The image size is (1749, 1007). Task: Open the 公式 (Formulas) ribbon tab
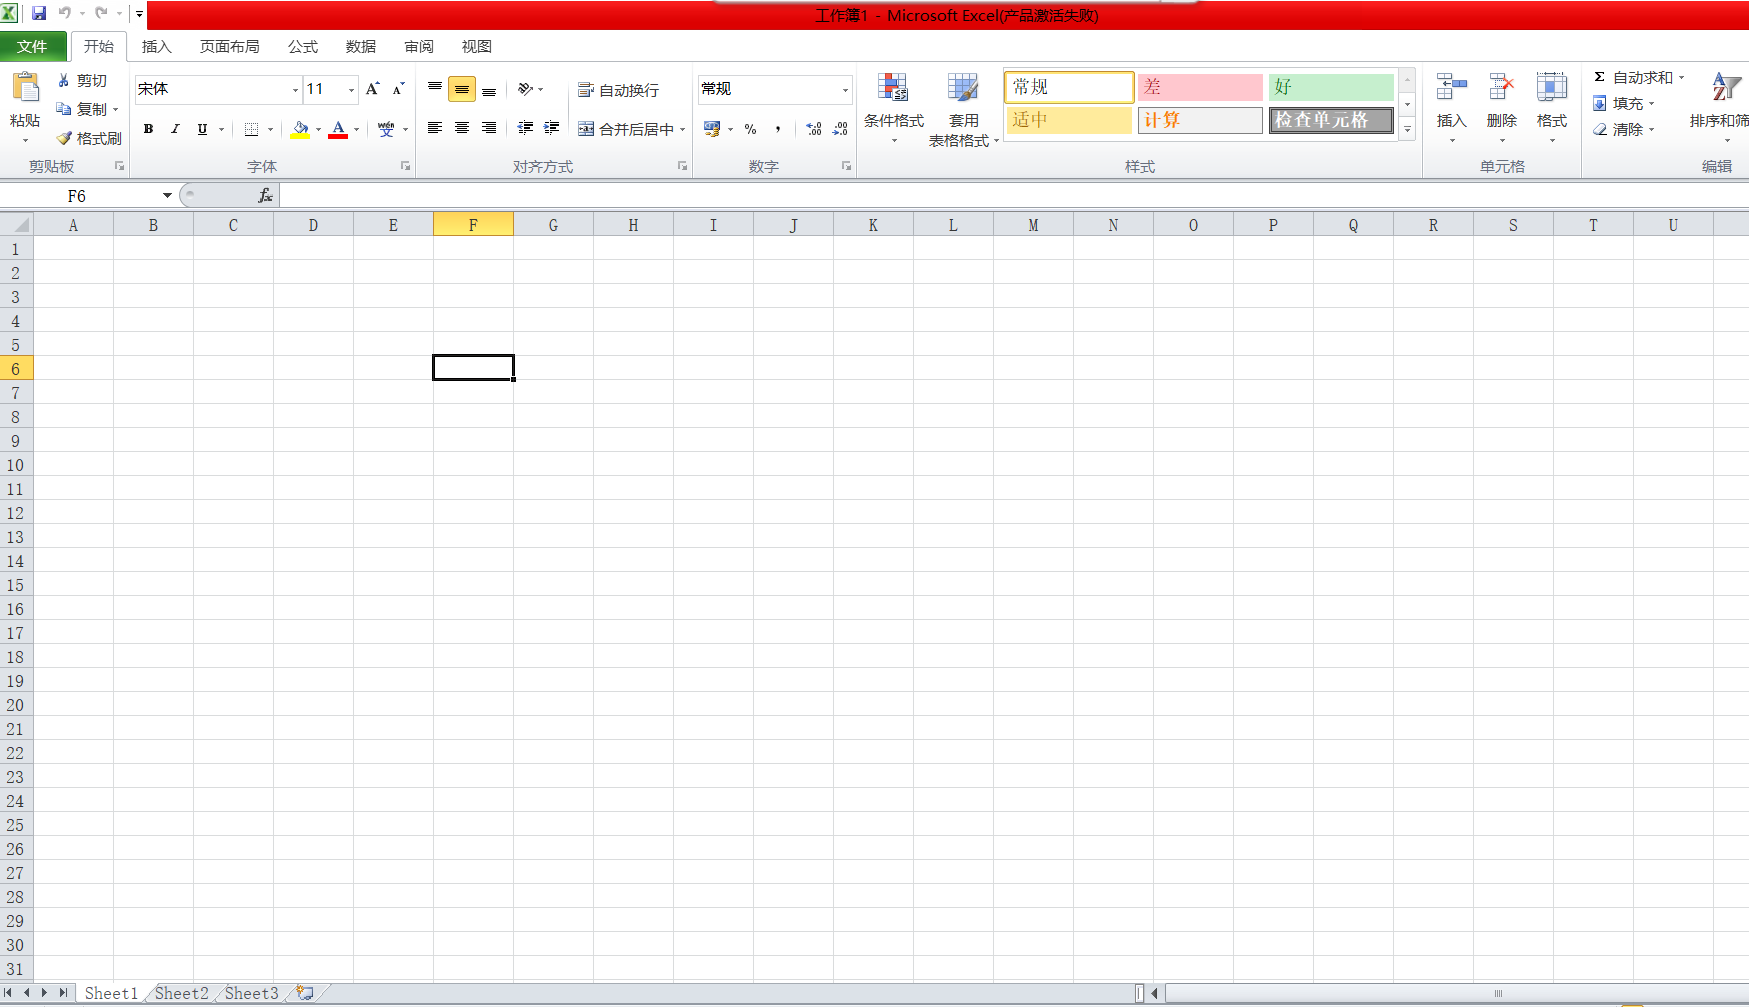pos(302,47)
